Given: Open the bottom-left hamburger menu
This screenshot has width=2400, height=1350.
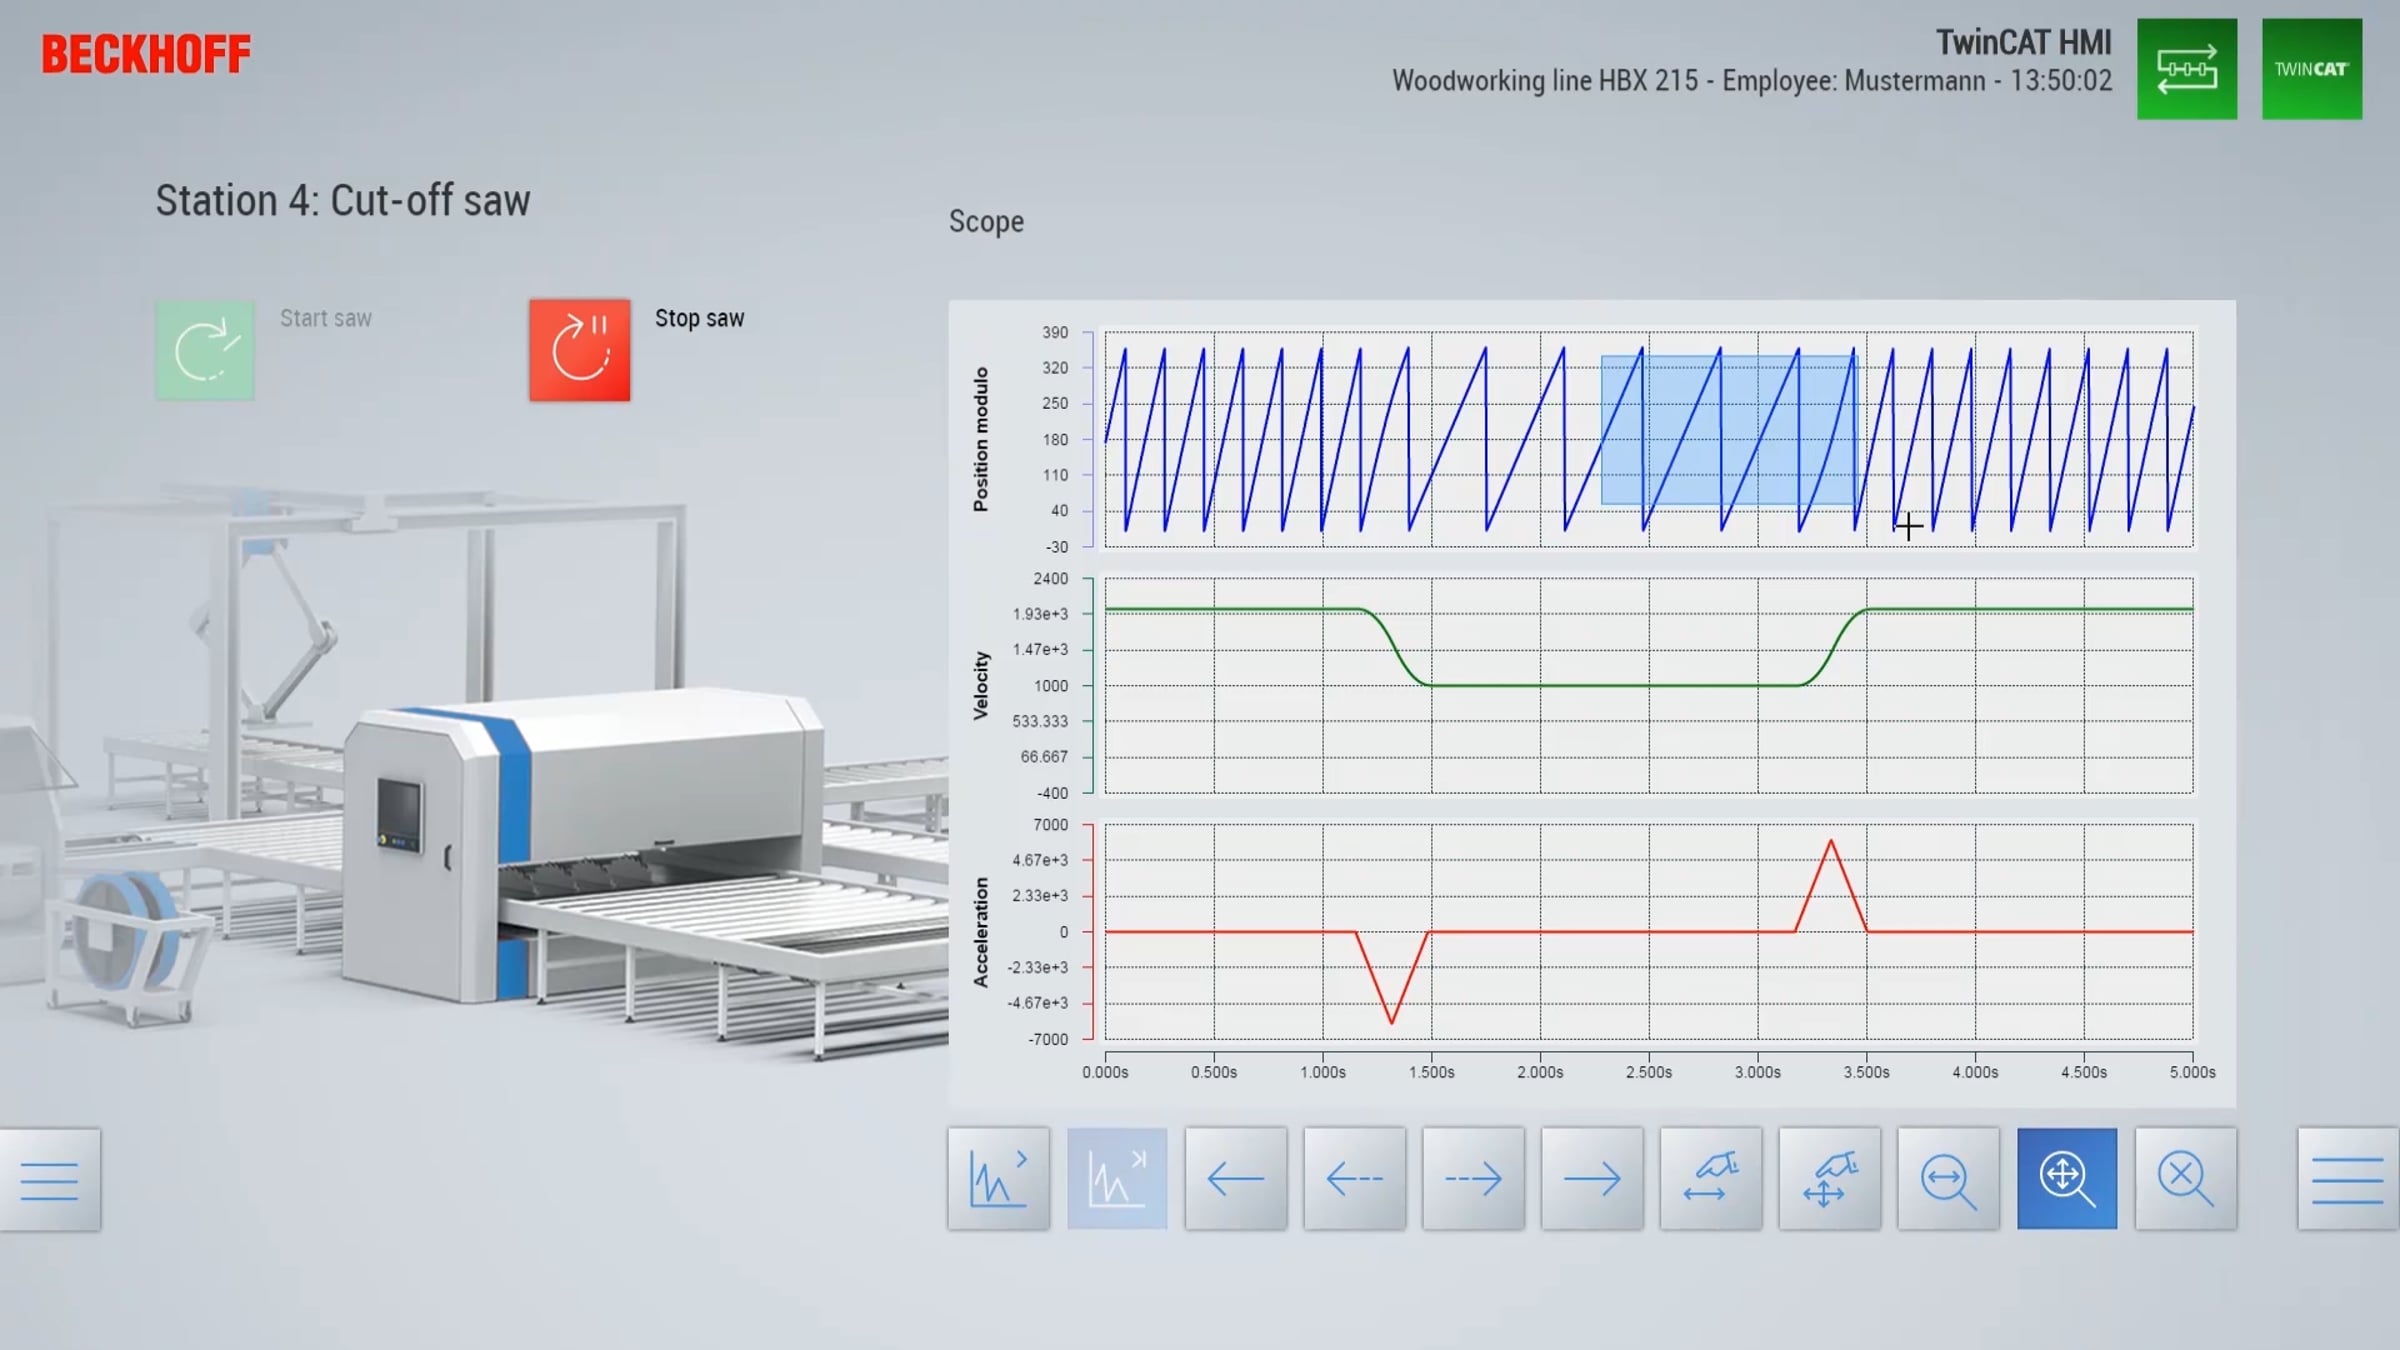Looking at the screenshot, I should click(50, 1180).
